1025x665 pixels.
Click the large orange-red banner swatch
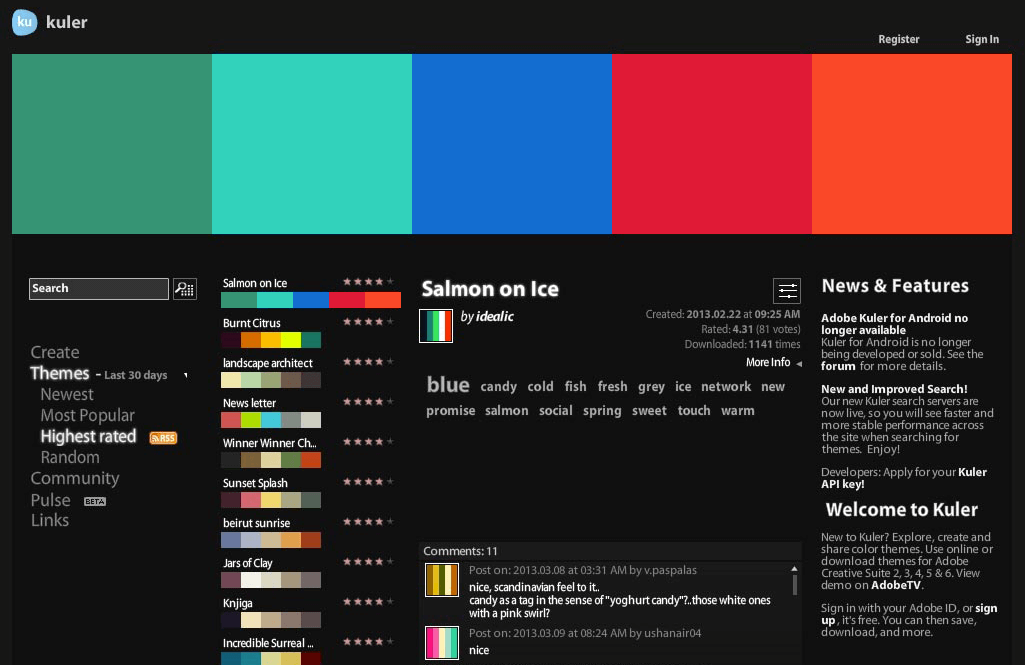pyautogui.click(x=912, y=144)
